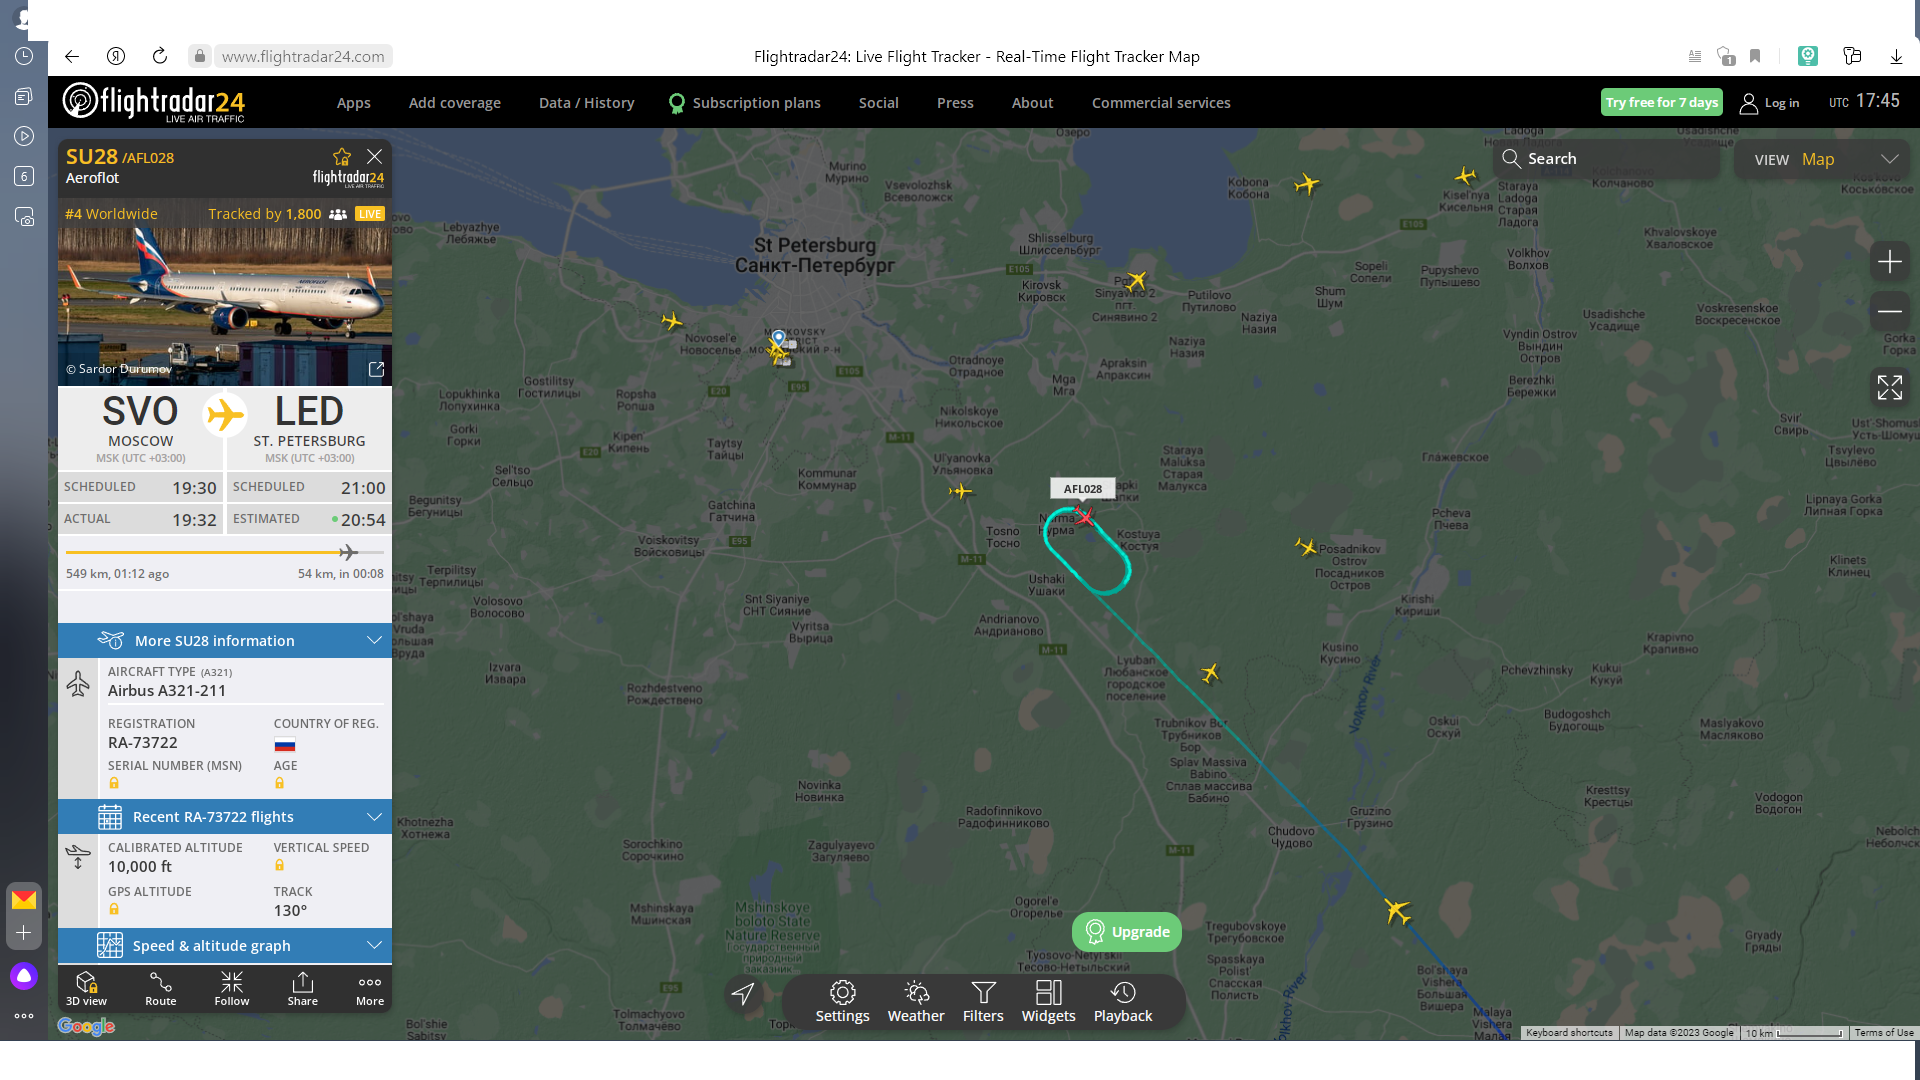The height and width of the screenshot is (1080, 1920).
Task: Toggle fullscreen map view
Action: coord(1889,387)
